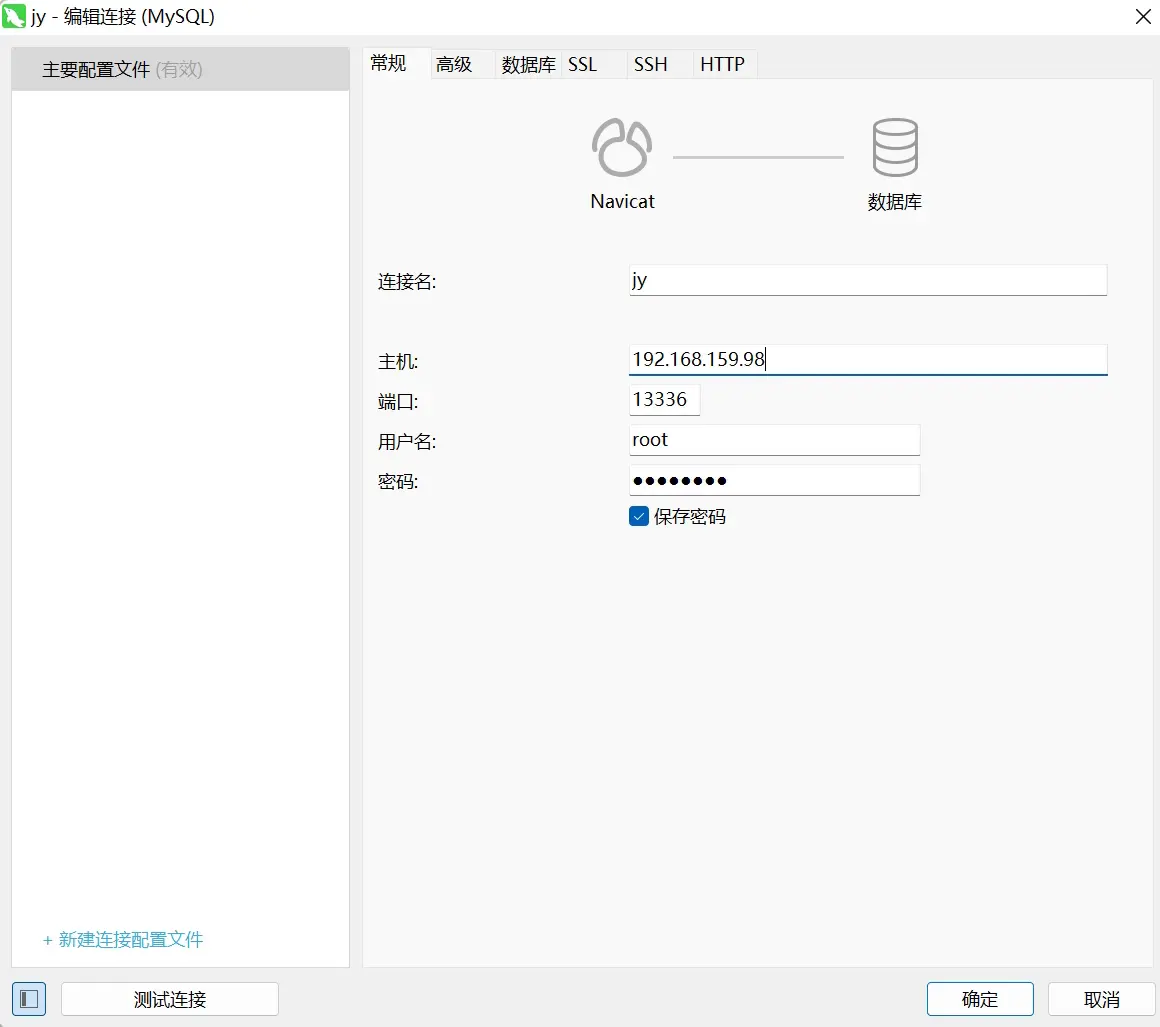Open the SSH tab
Screen dimensions: 1160x1027
(x=650, y=65)
